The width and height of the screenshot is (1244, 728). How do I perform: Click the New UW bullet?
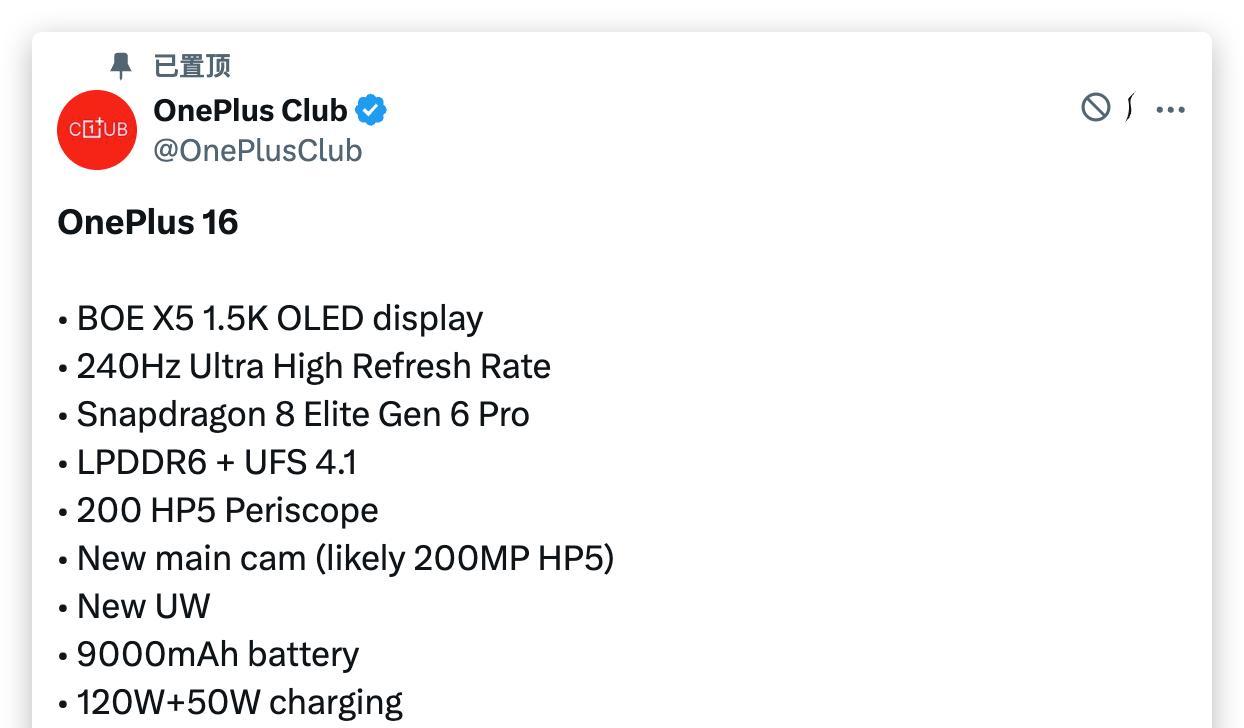[x=143, y=606]
